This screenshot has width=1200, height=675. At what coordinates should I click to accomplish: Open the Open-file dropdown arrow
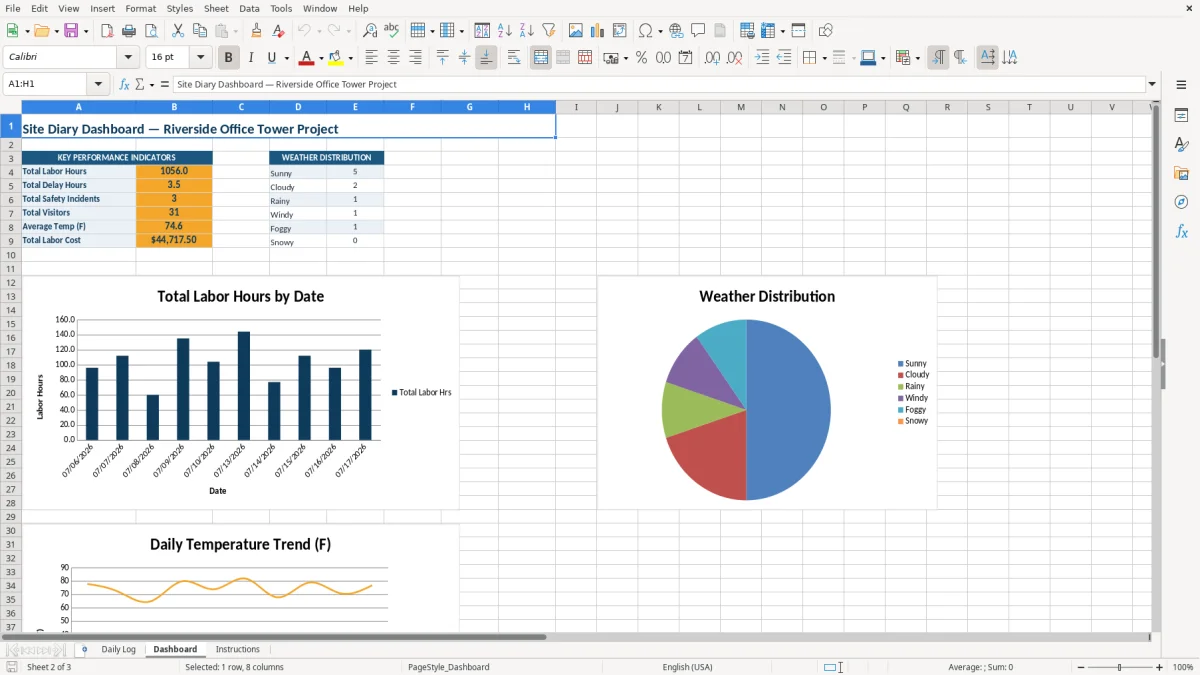point(55,31)
